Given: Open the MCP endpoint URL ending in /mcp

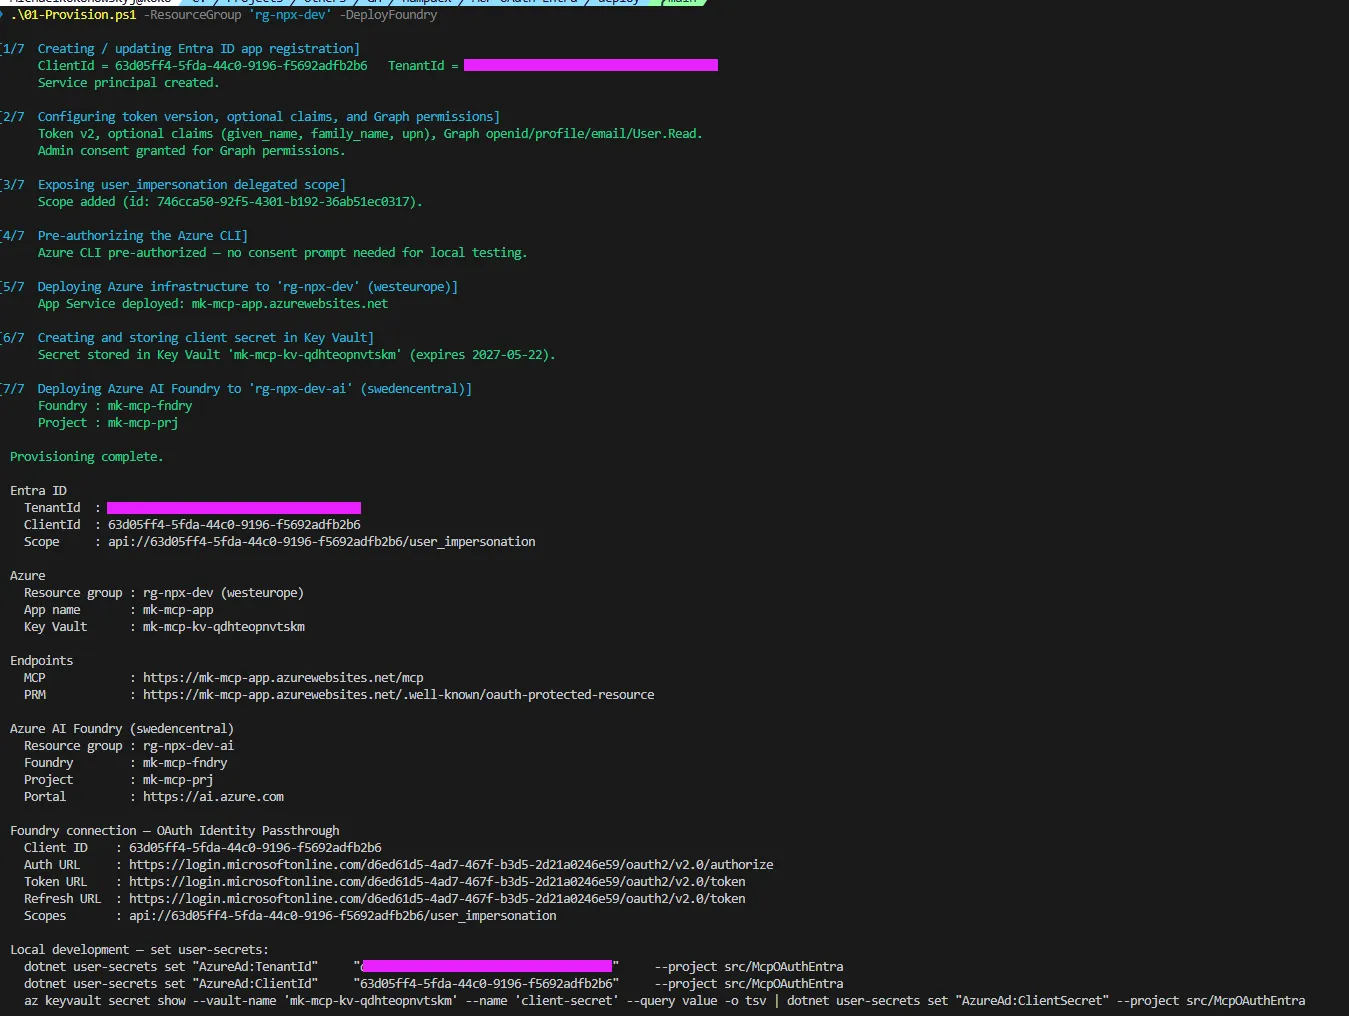Looking at the screenshot, I should [283, 678].
